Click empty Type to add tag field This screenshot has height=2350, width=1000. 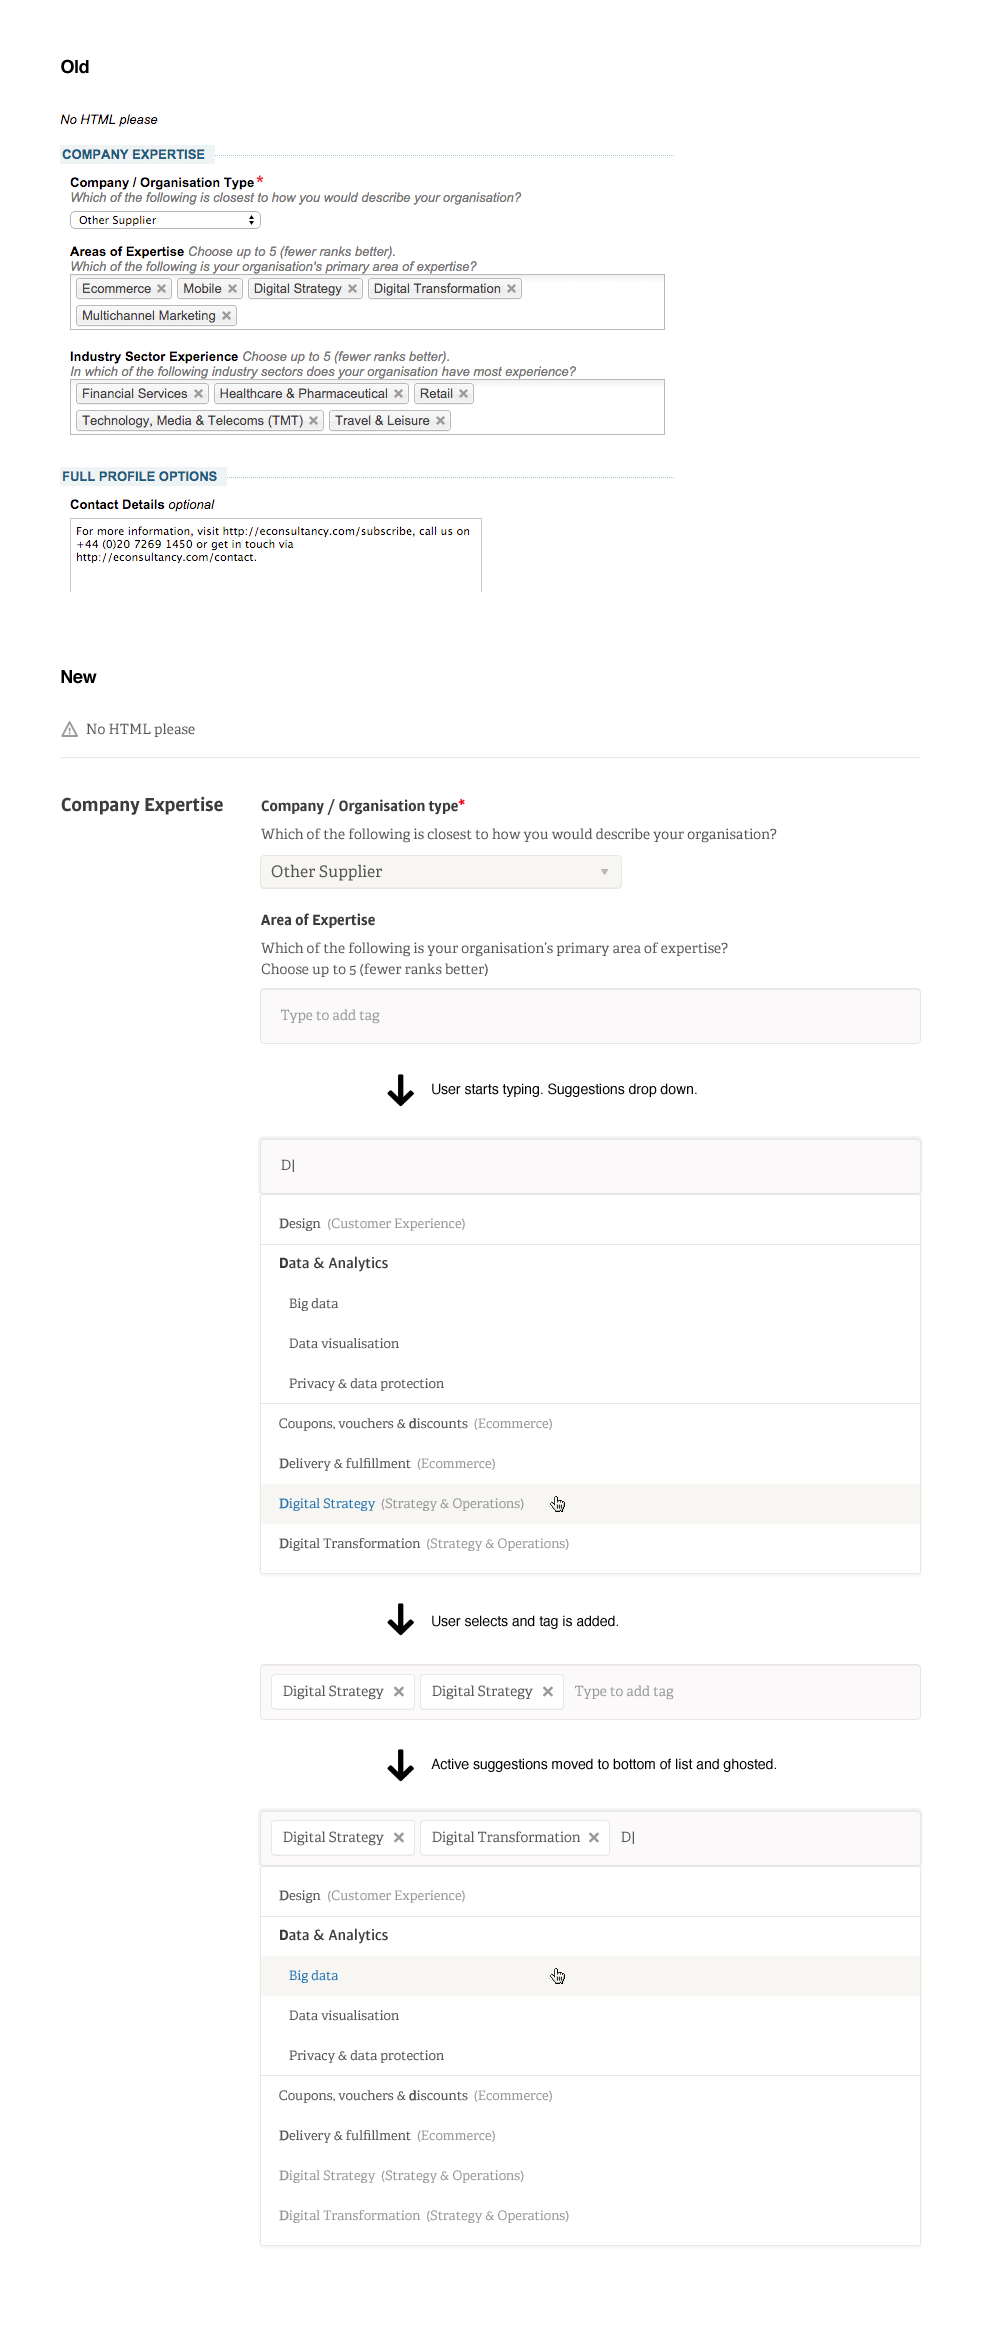(x=590, y=1016)
